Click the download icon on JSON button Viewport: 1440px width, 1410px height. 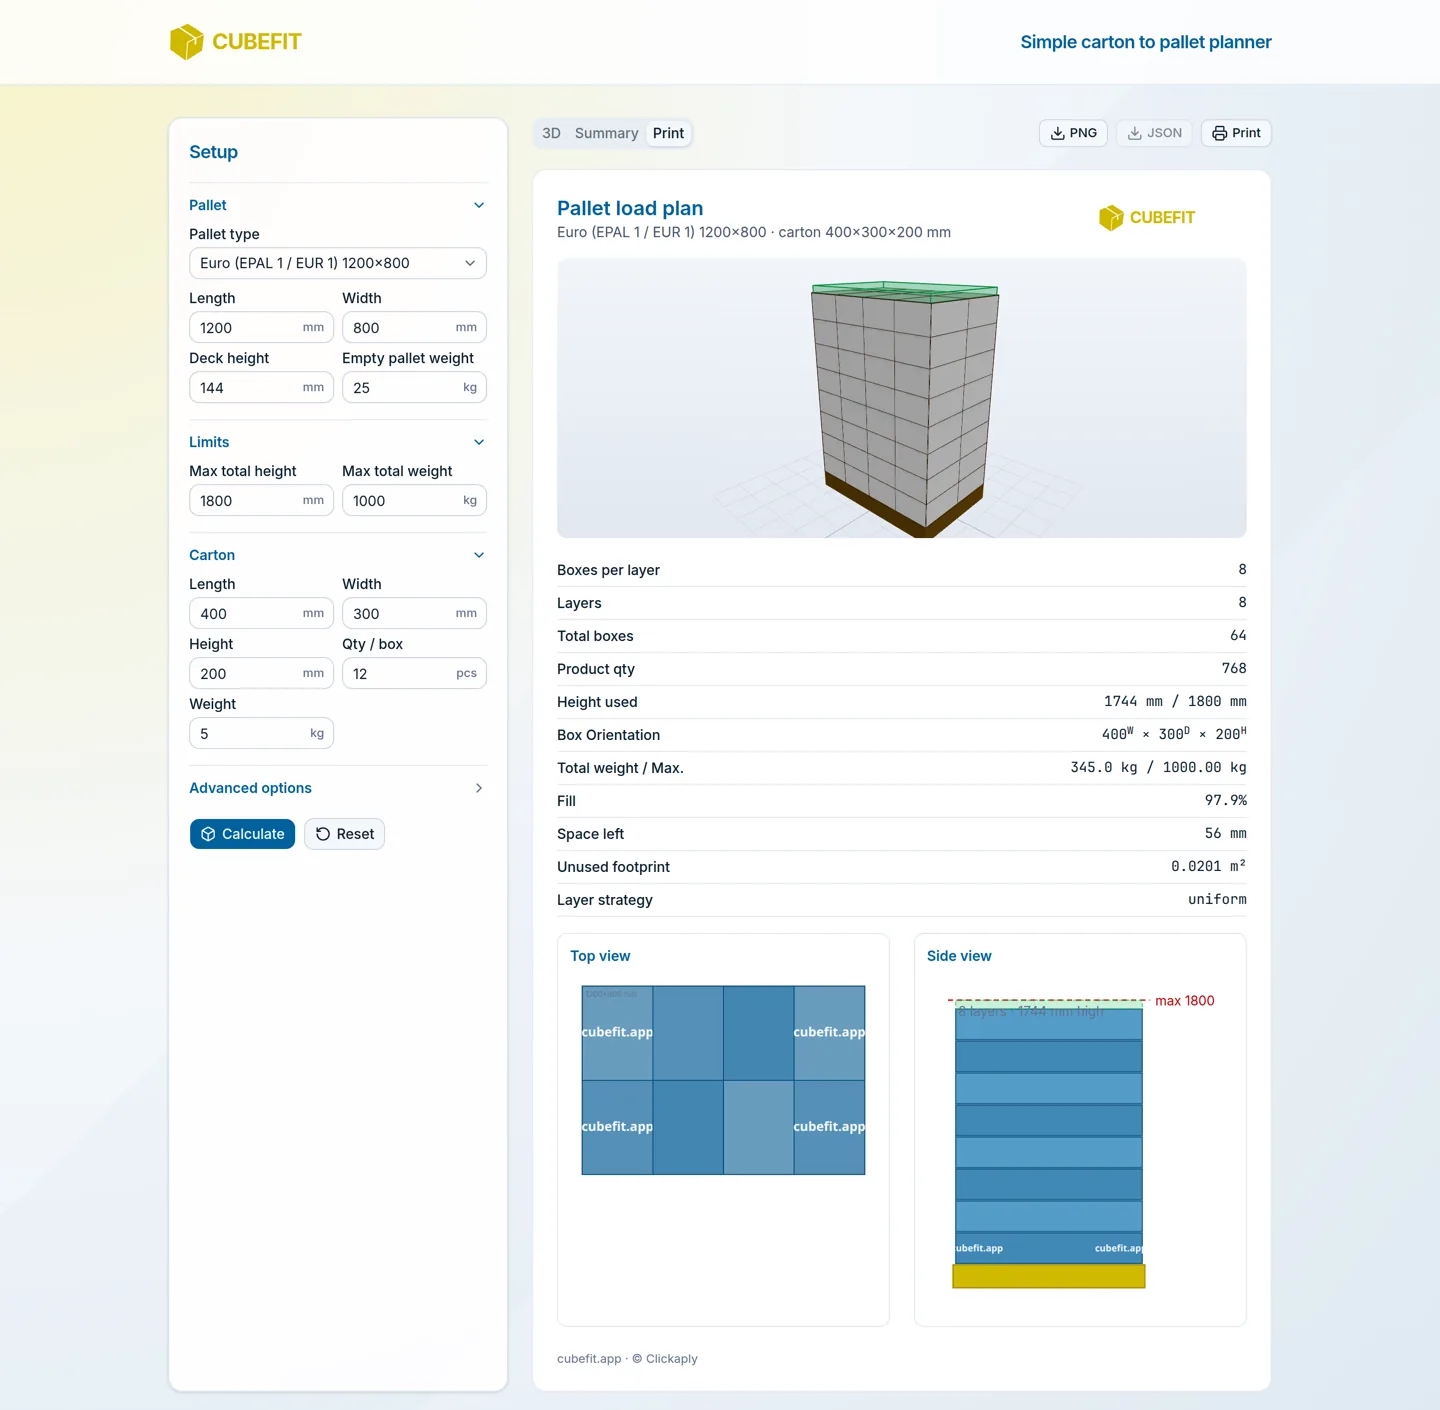[x=1135, y=133]
